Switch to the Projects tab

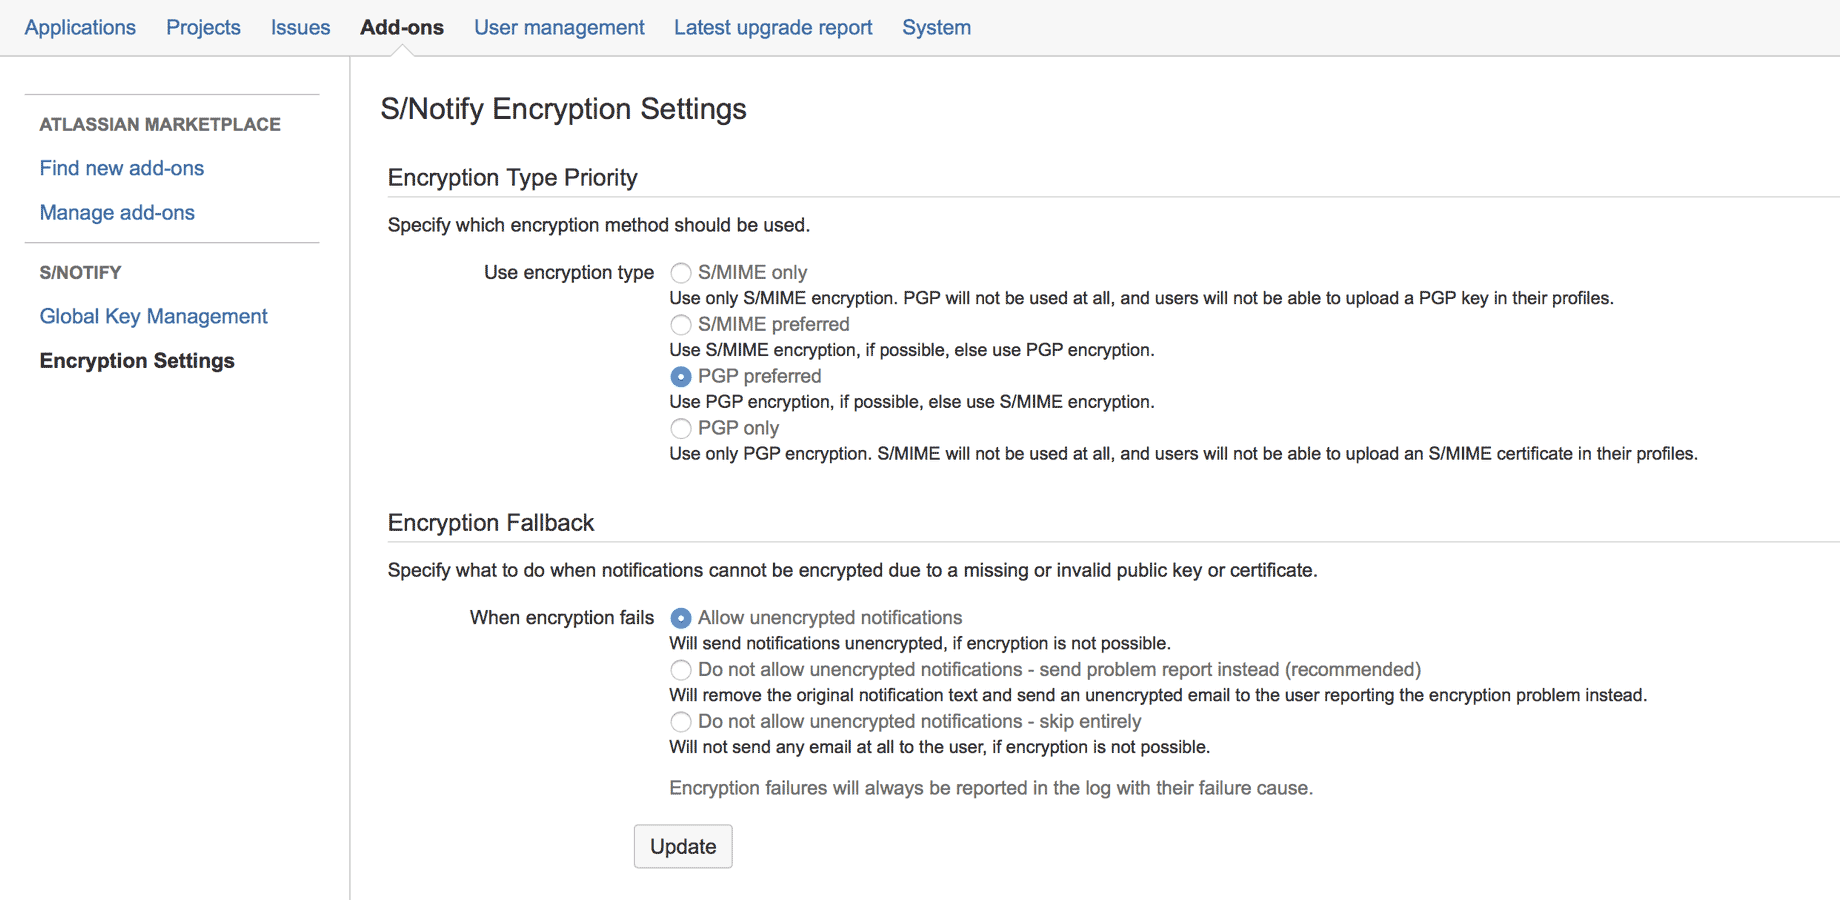coord(203,27)
